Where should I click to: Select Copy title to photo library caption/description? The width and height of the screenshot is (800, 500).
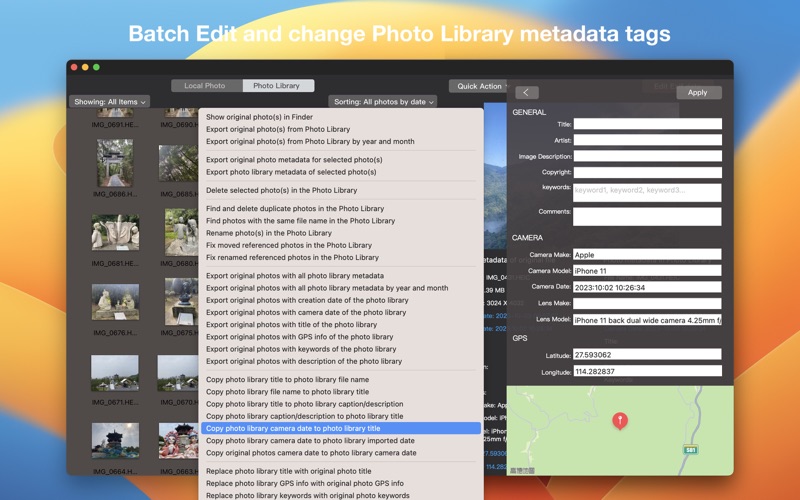pos(341,404)
